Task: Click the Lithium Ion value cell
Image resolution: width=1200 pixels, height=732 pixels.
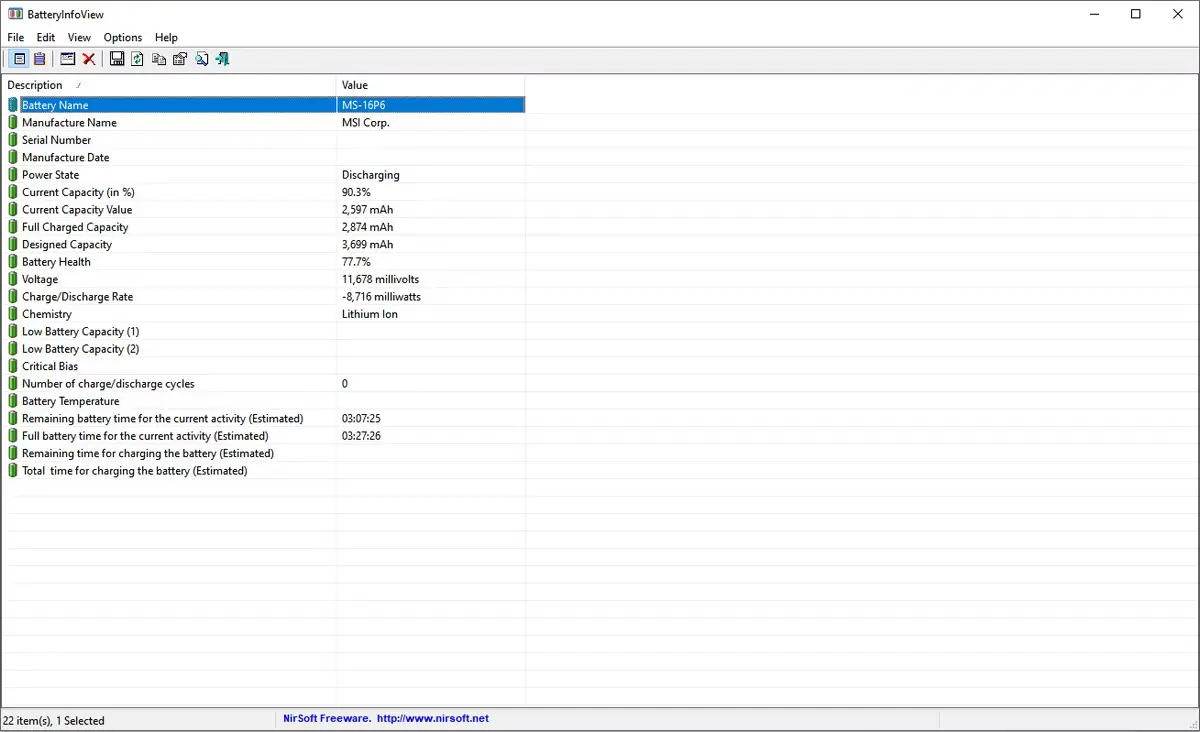Action: (370, 314)
